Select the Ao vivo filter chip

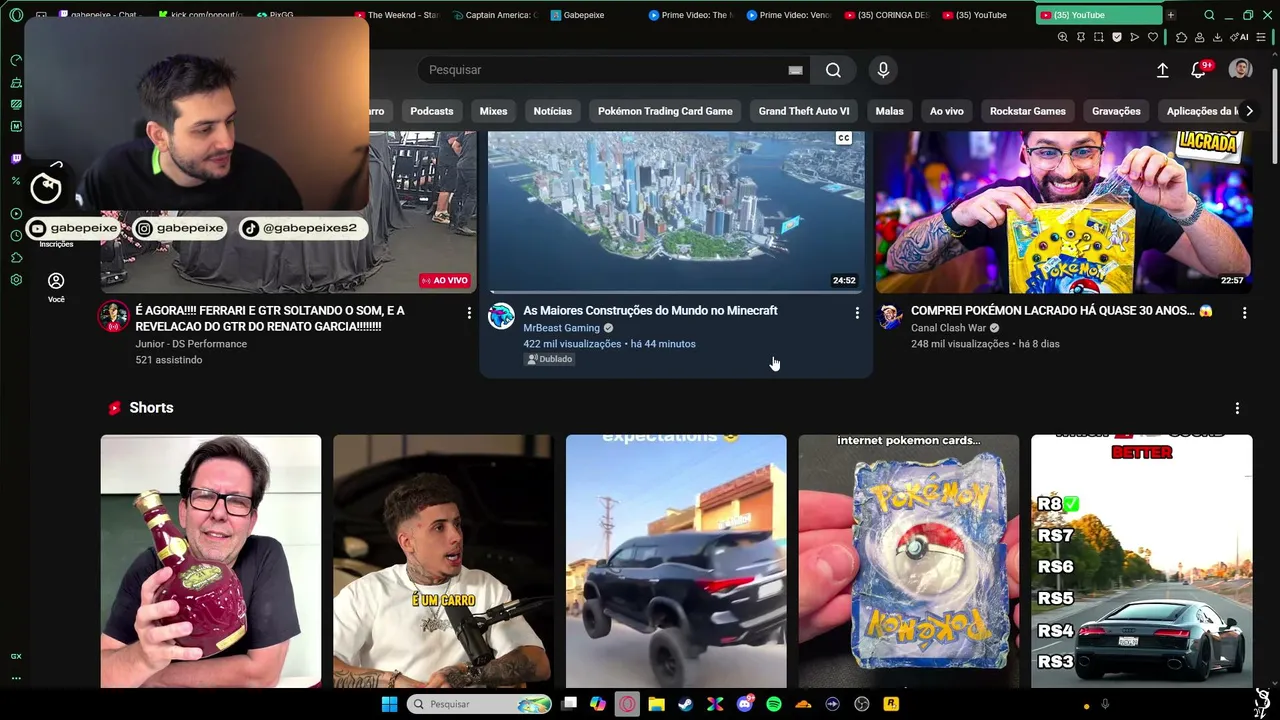point(947,111)
